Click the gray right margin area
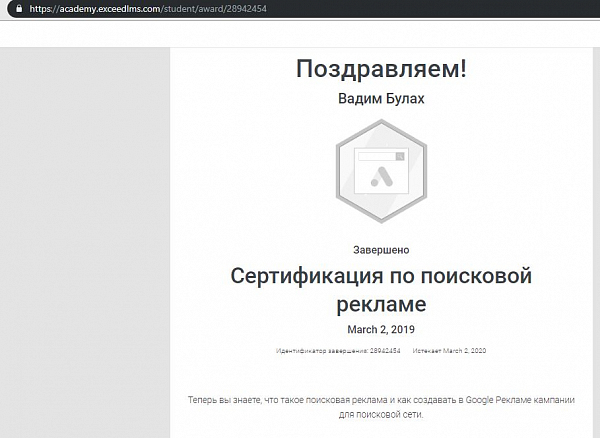 point(595,250)
